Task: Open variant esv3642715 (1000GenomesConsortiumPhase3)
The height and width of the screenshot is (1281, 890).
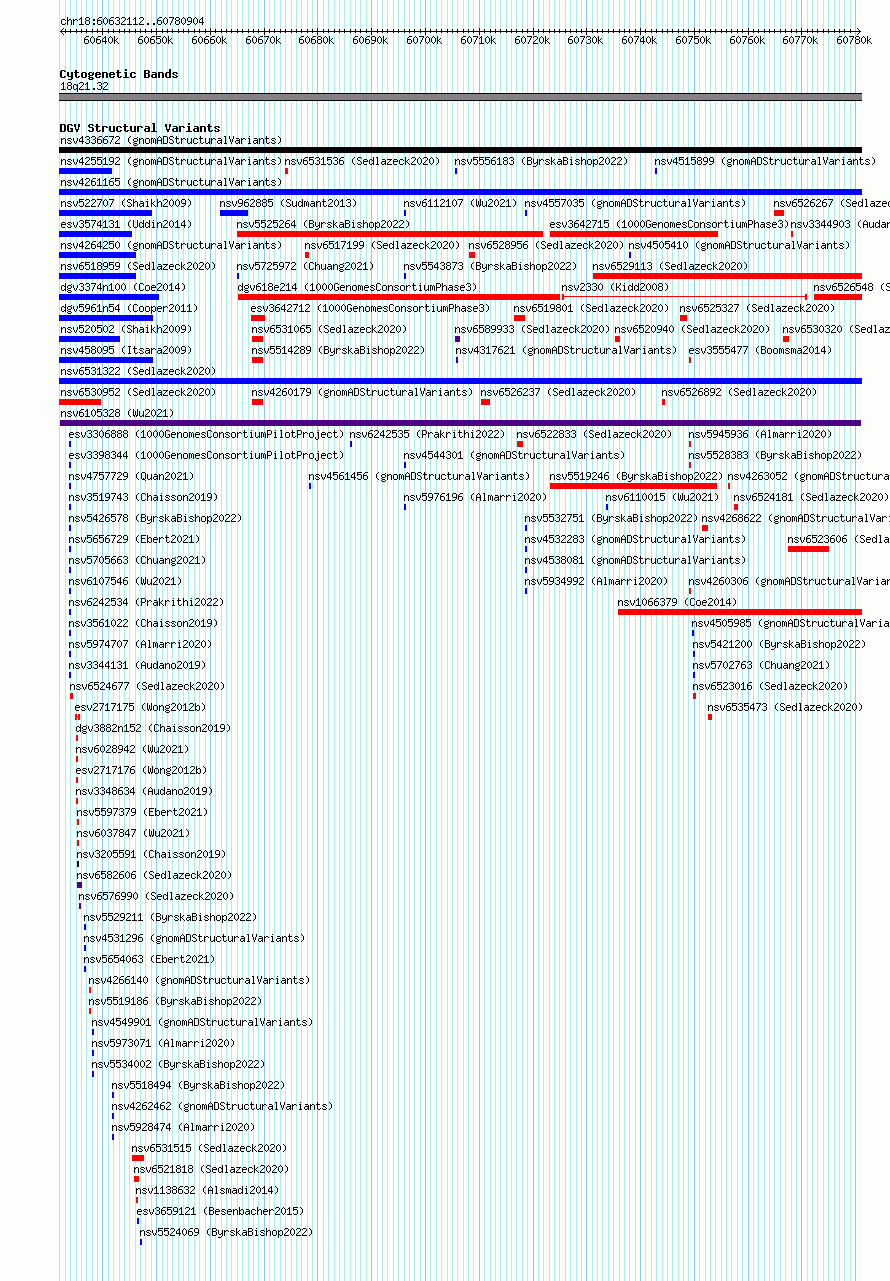Action: tap(669, 224)
